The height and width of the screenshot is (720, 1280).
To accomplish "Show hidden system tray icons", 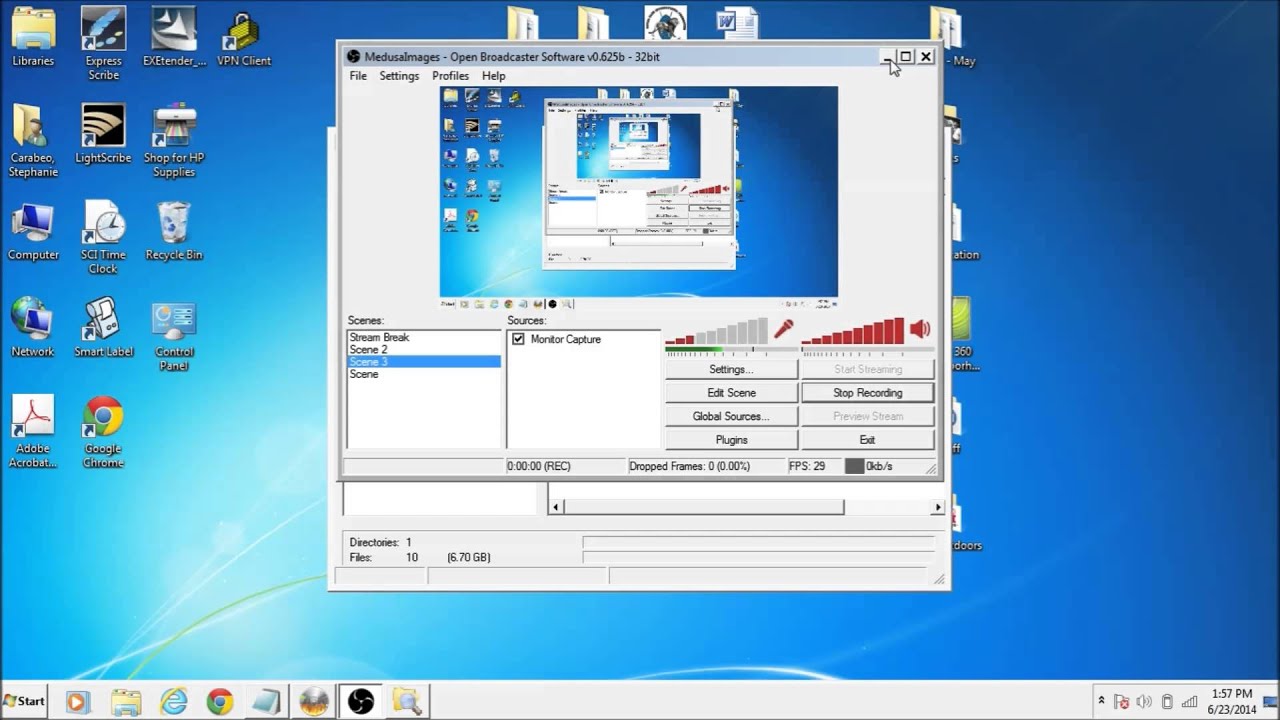I will tap(1101, 701).
